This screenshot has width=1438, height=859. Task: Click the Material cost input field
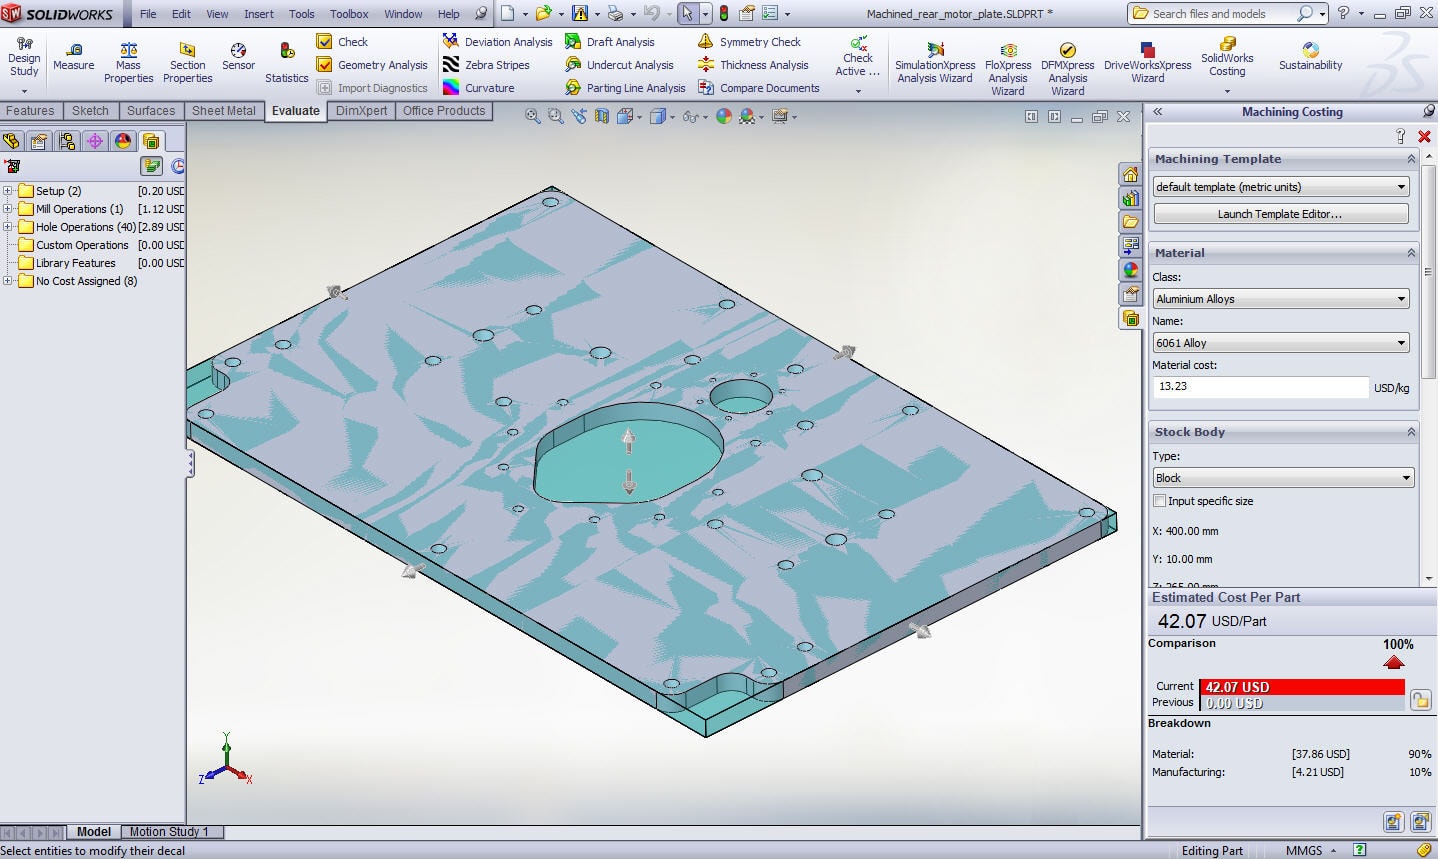1260,387
